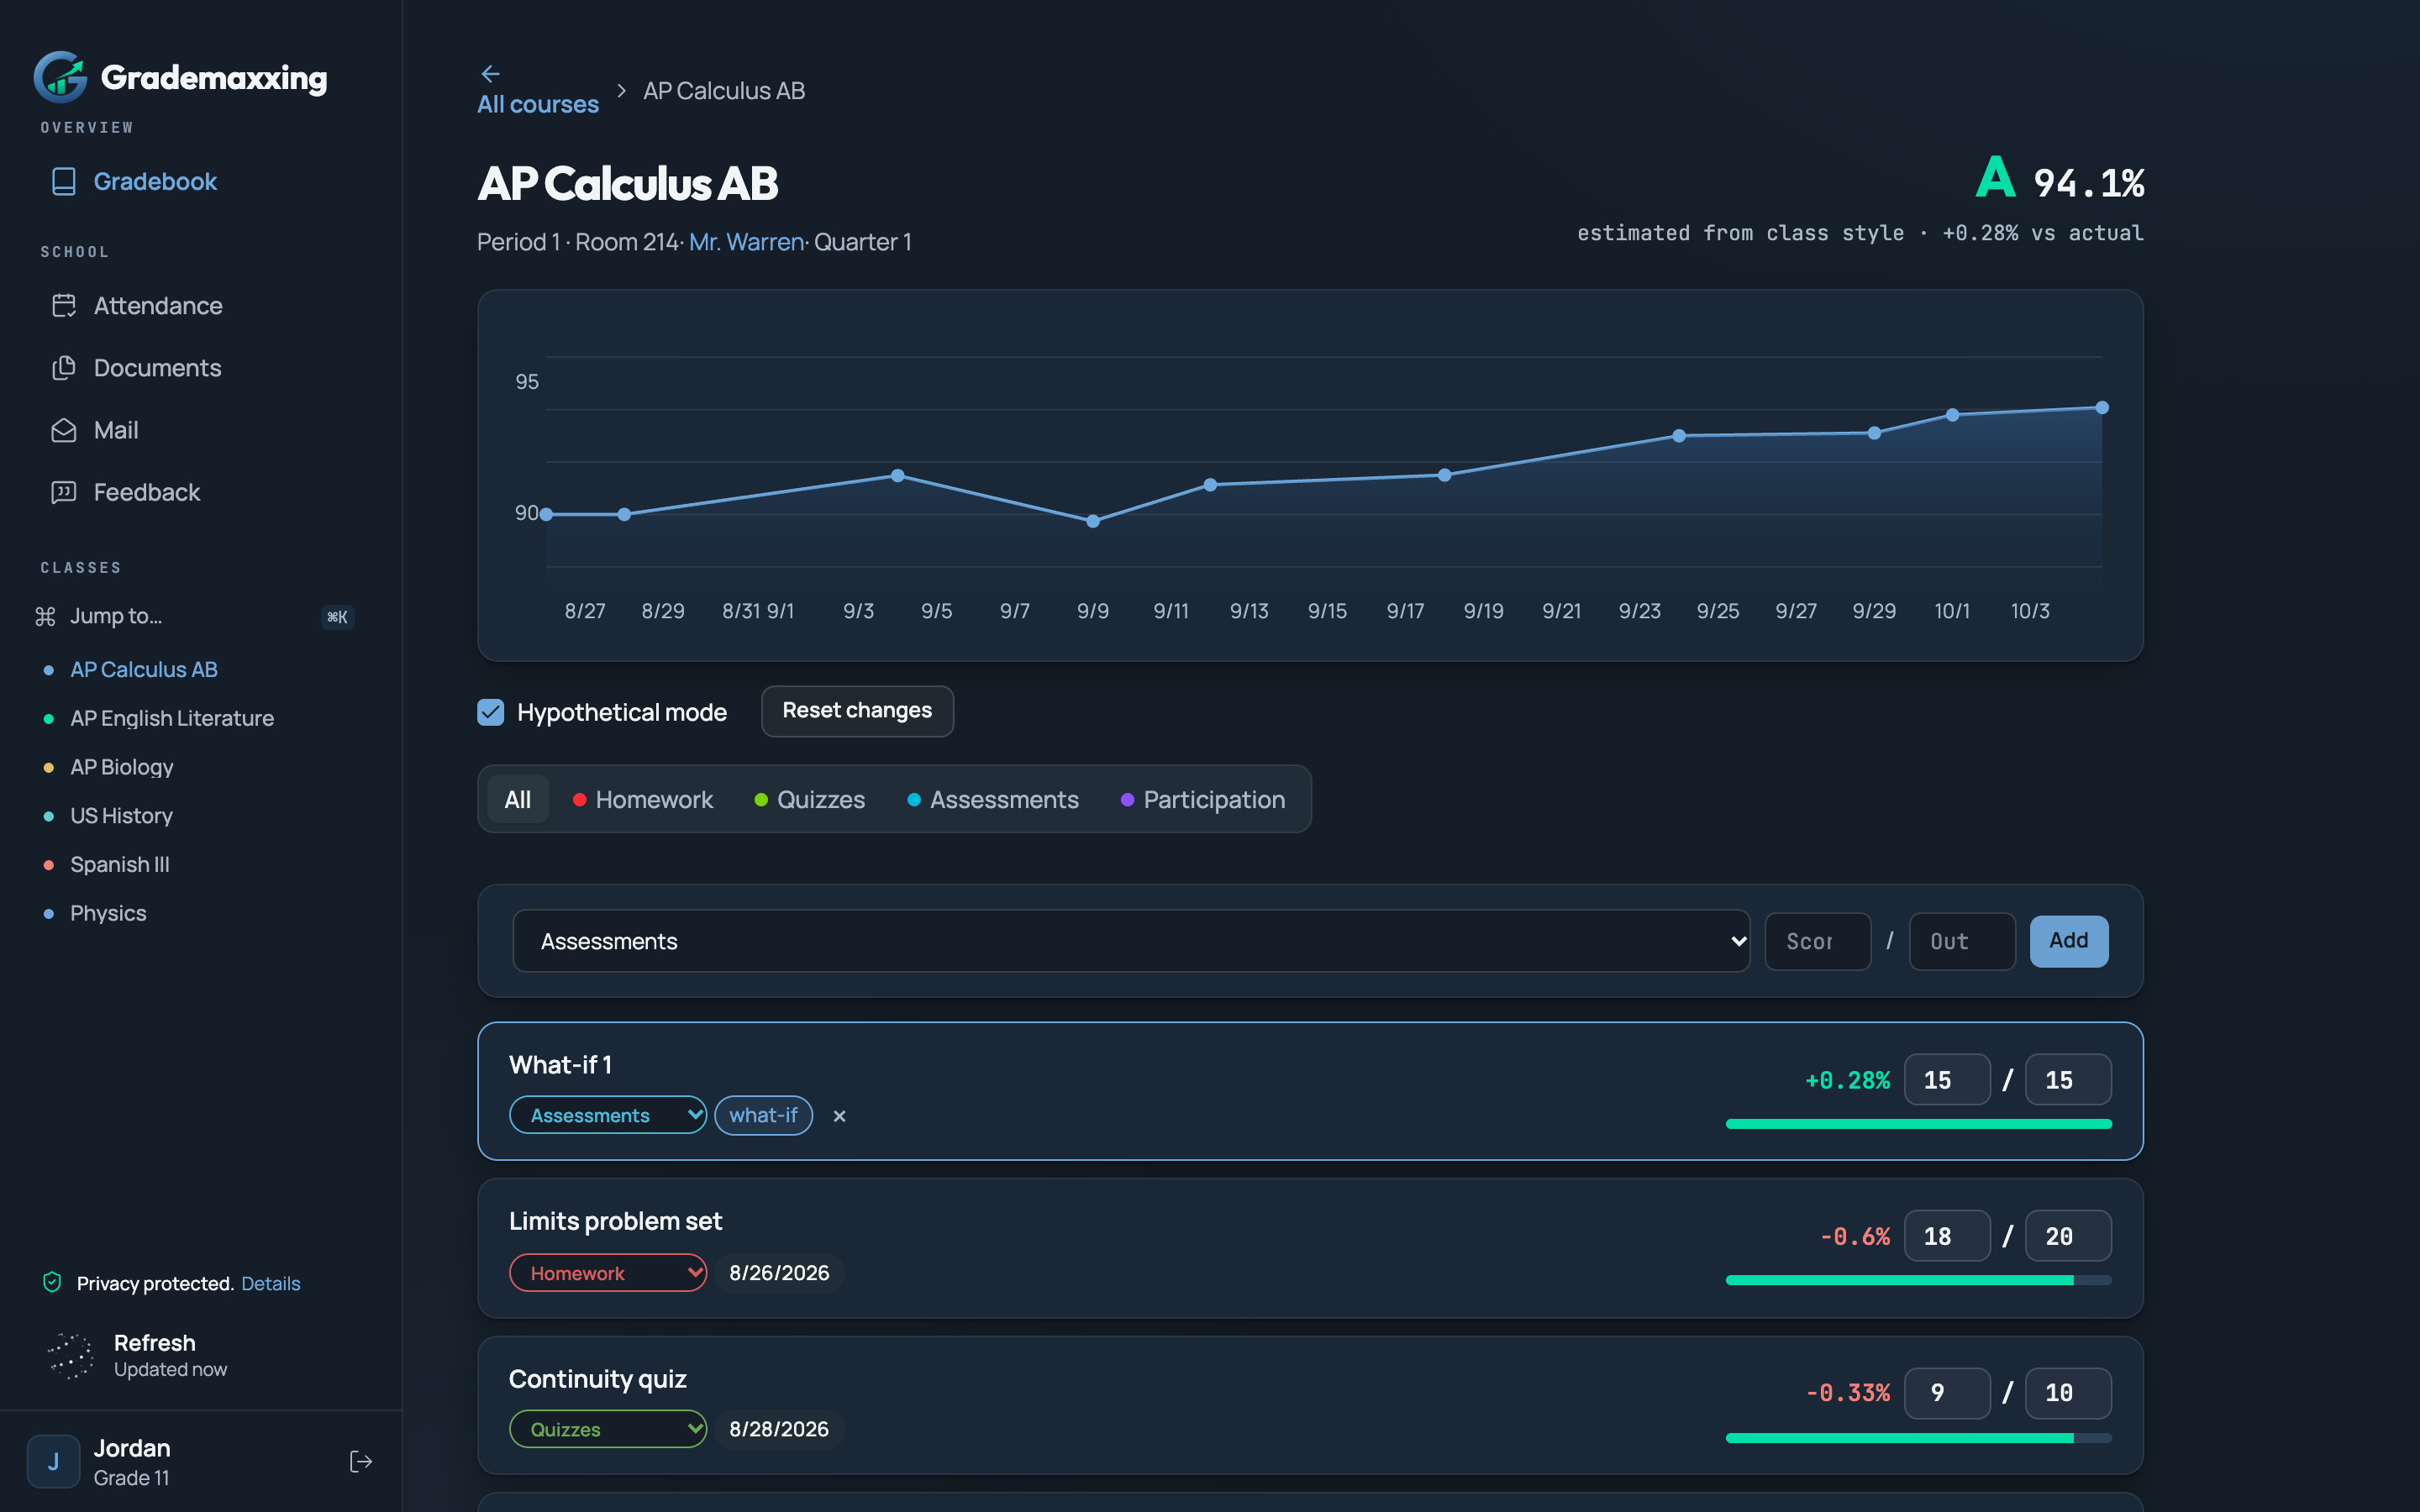Open the Assessments category dropdown for new score
Viewport: 2420px width, 1512px height.
point(1131,941)
